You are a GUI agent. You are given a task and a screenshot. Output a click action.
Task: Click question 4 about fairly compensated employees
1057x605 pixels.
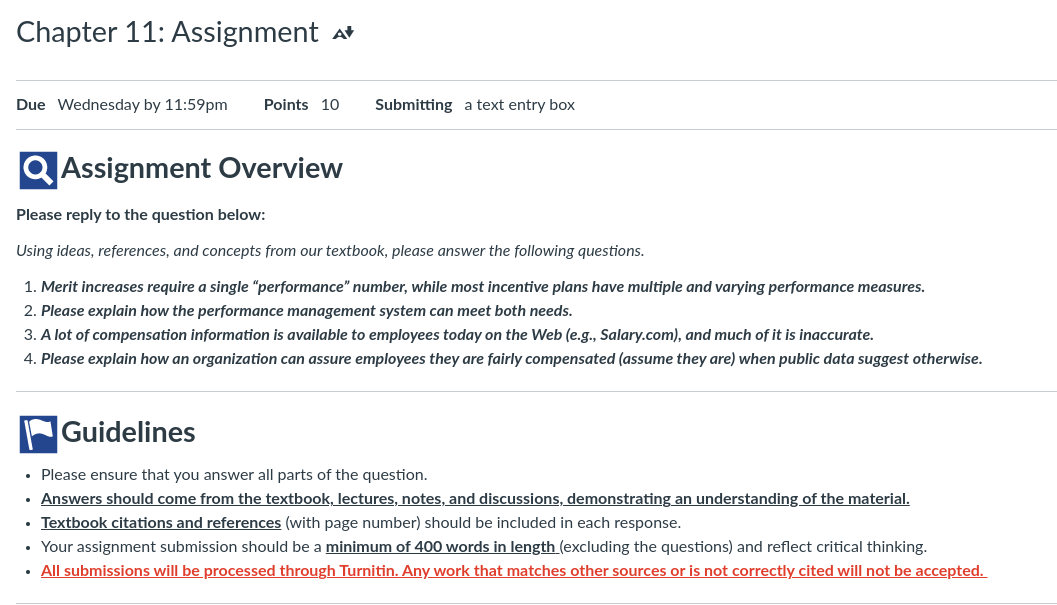pyautogui.click(x=512, y=359)
